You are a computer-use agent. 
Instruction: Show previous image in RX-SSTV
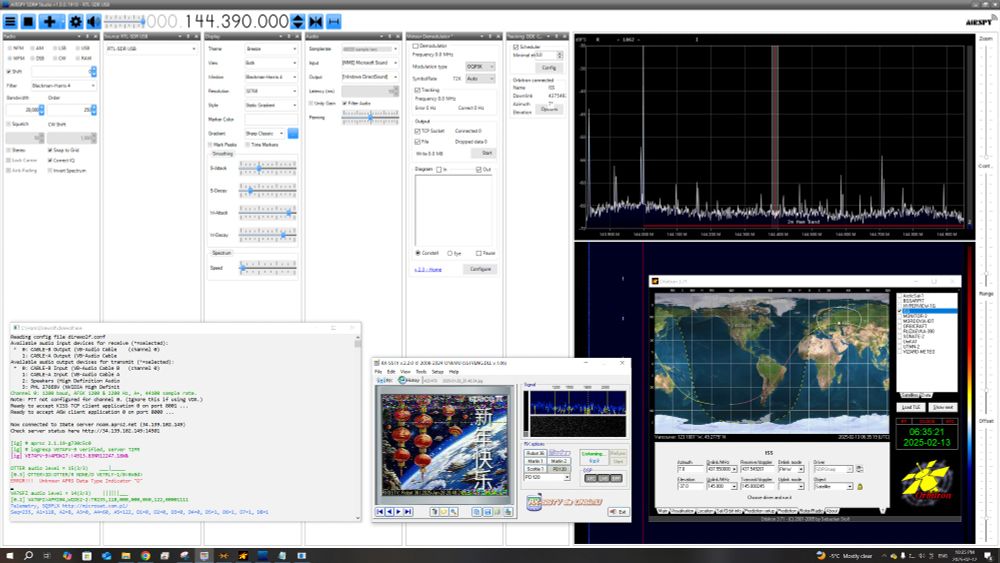(x=390, y=511)
